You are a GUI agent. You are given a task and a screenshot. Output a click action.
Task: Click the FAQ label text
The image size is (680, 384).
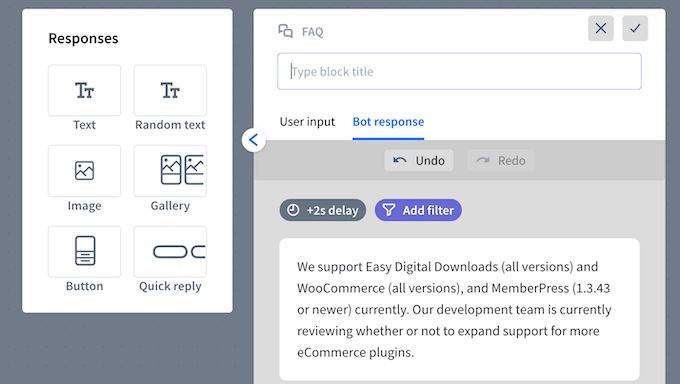(x=313, y=32)
